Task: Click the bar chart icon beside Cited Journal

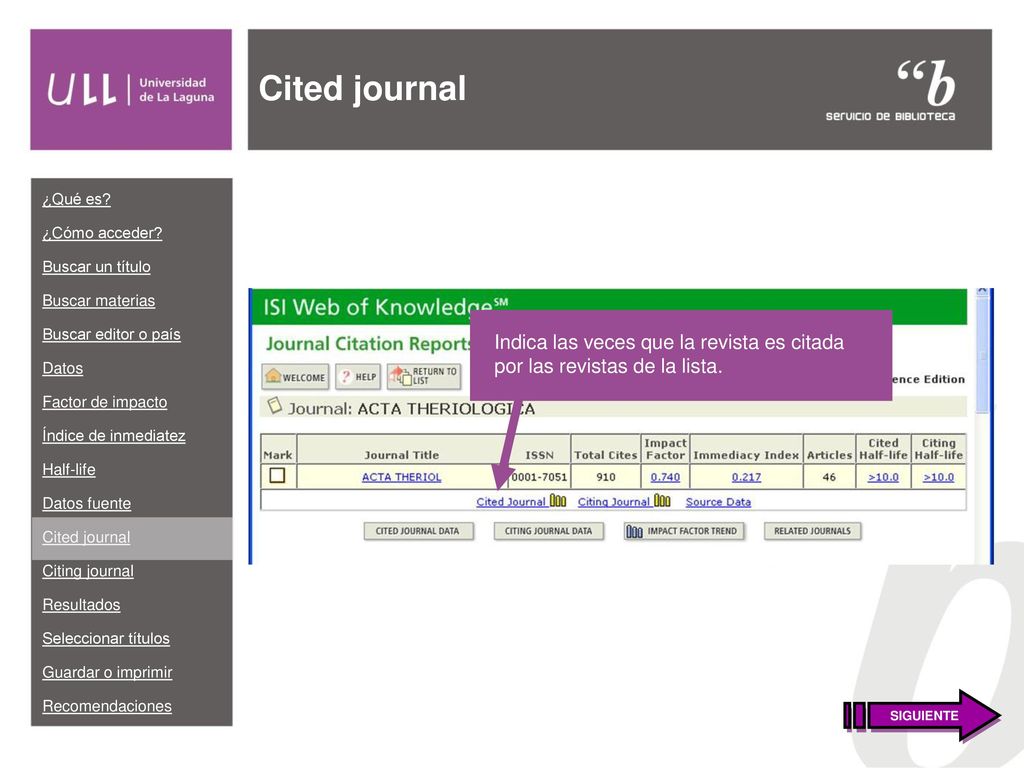Action: (x=558, y=501)
